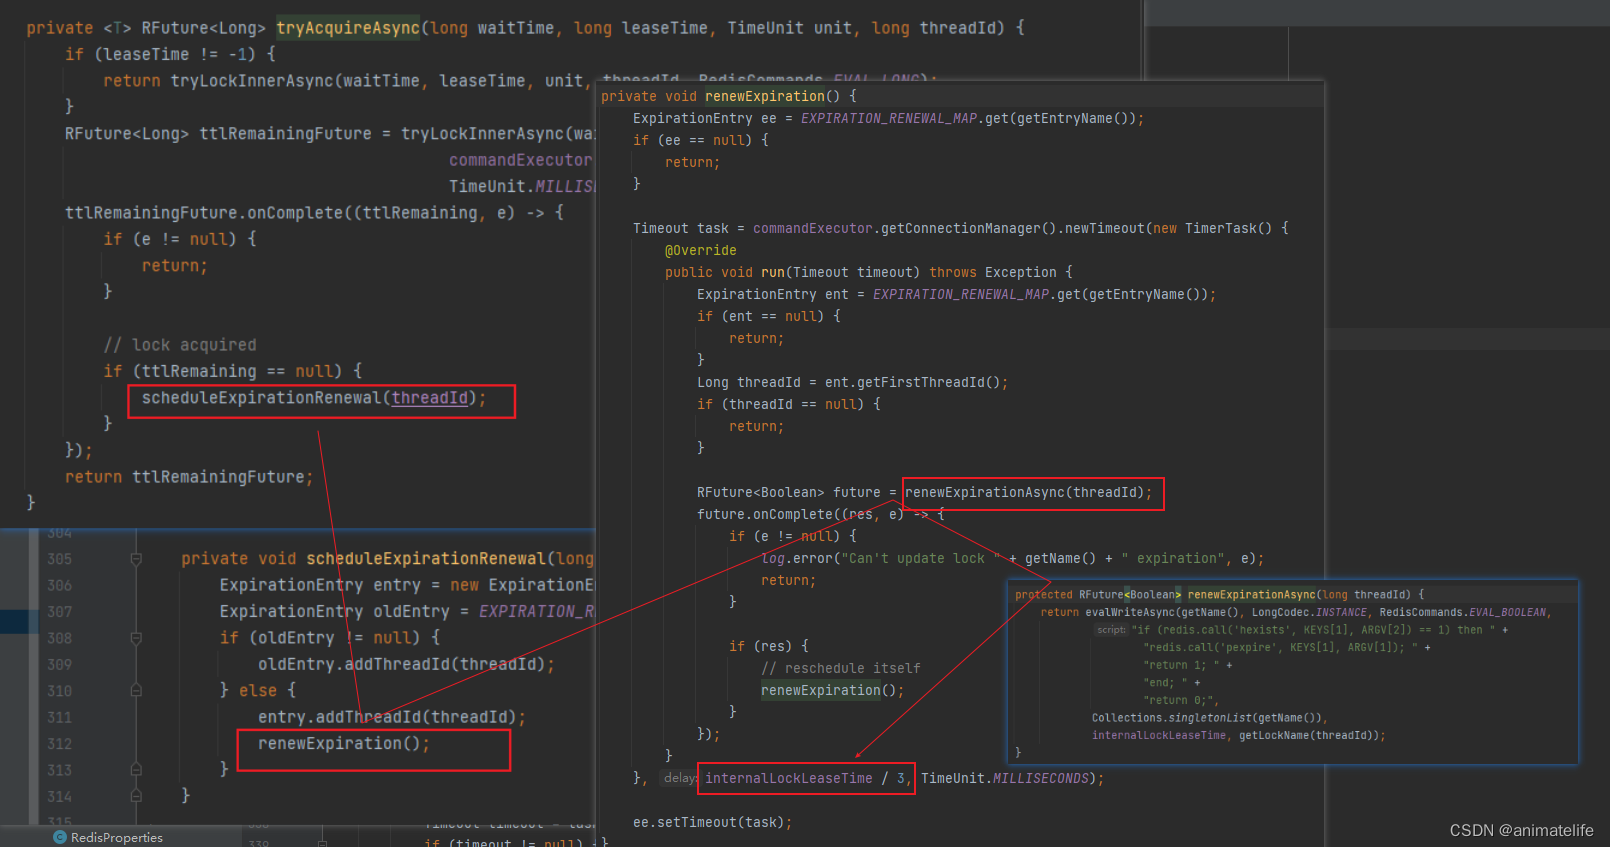Click line number 307 in the gutter
Screen dimensions: 1610x847
[x=59, y=611]
